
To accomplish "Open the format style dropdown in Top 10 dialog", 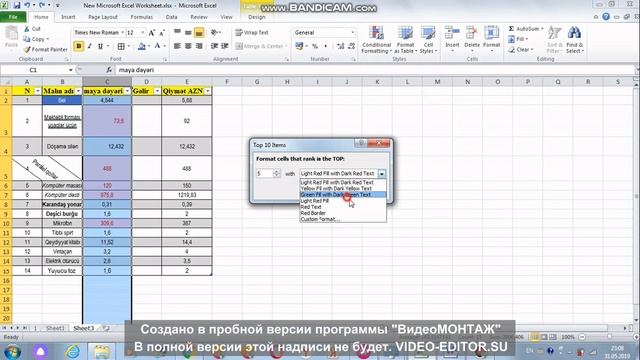I will coord(382,174).
